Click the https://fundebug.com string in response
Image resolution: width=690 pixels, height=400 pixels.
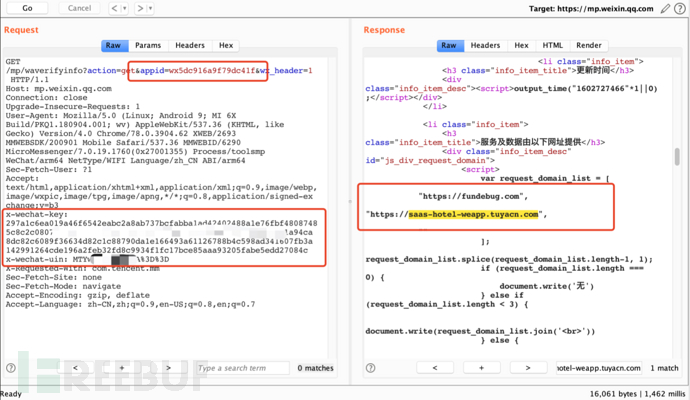[x=471, y=196]
